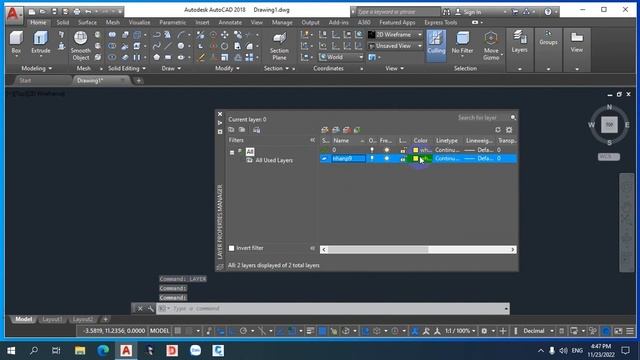Click the New Group Filter icon
Screen dimensions: 640x360
click(x=242, y=130)
